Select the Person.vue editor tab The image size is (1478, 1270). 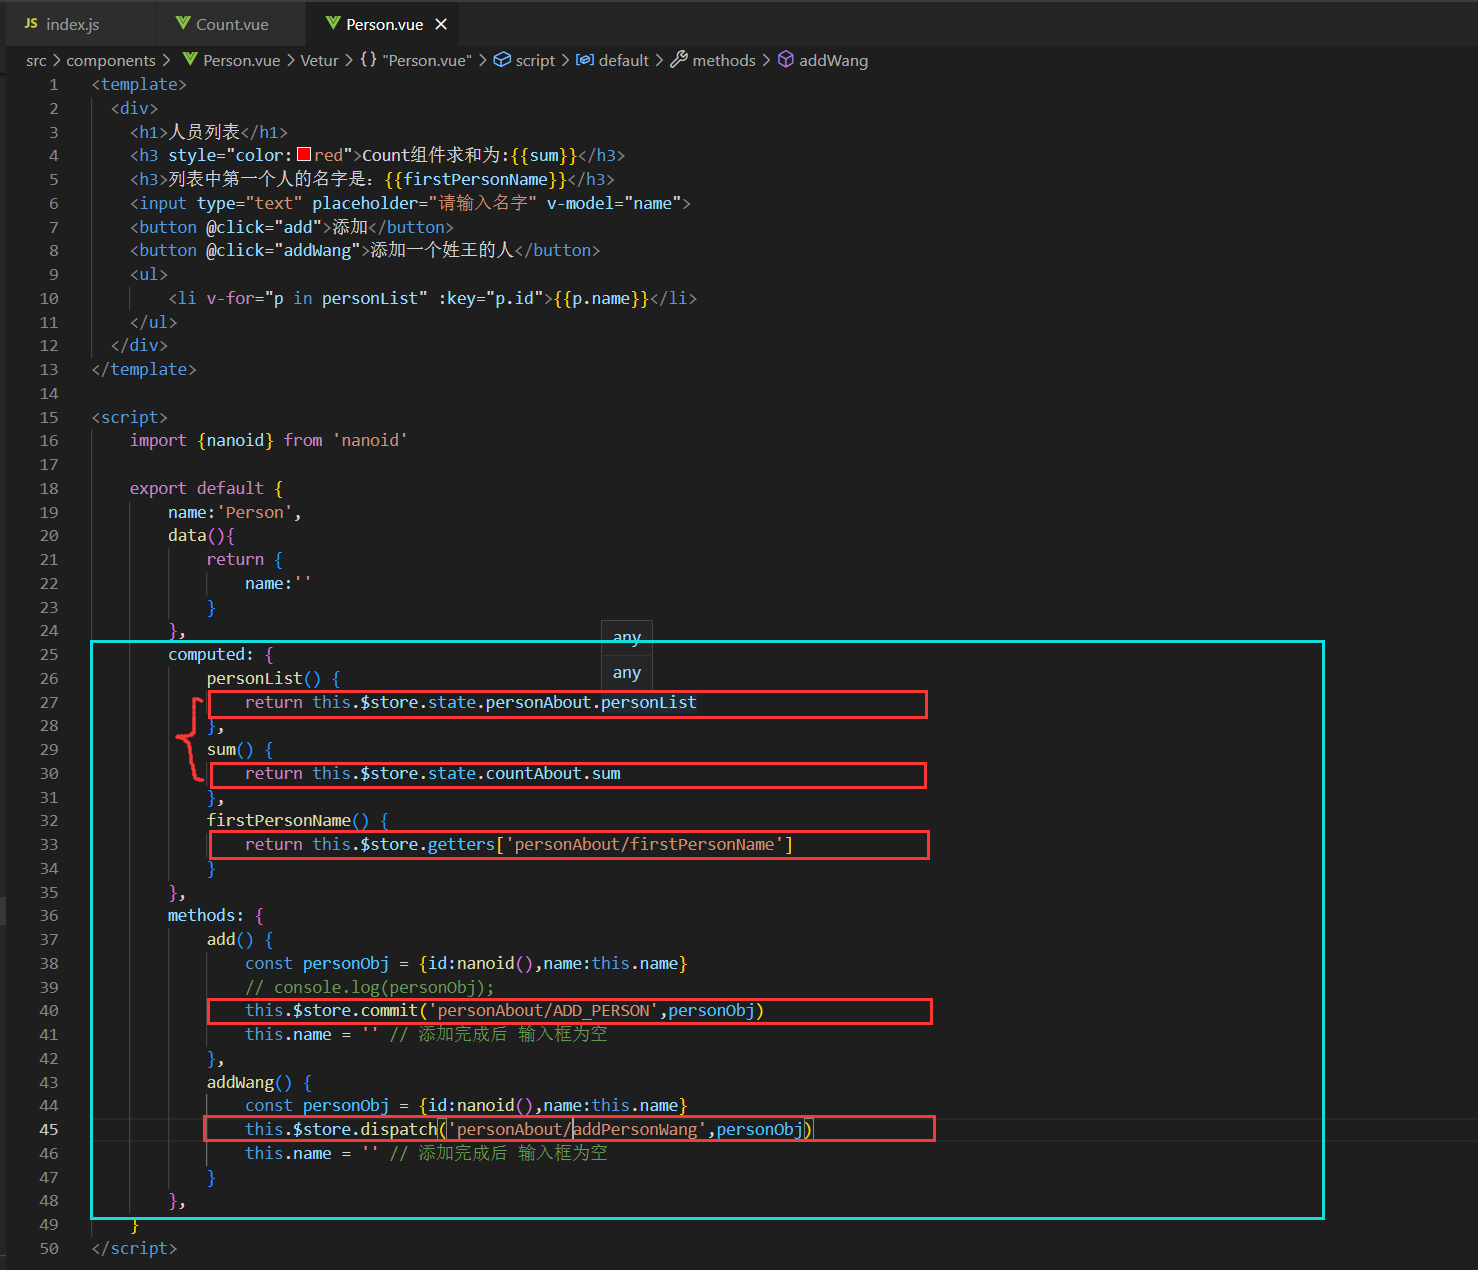[384, 24]
